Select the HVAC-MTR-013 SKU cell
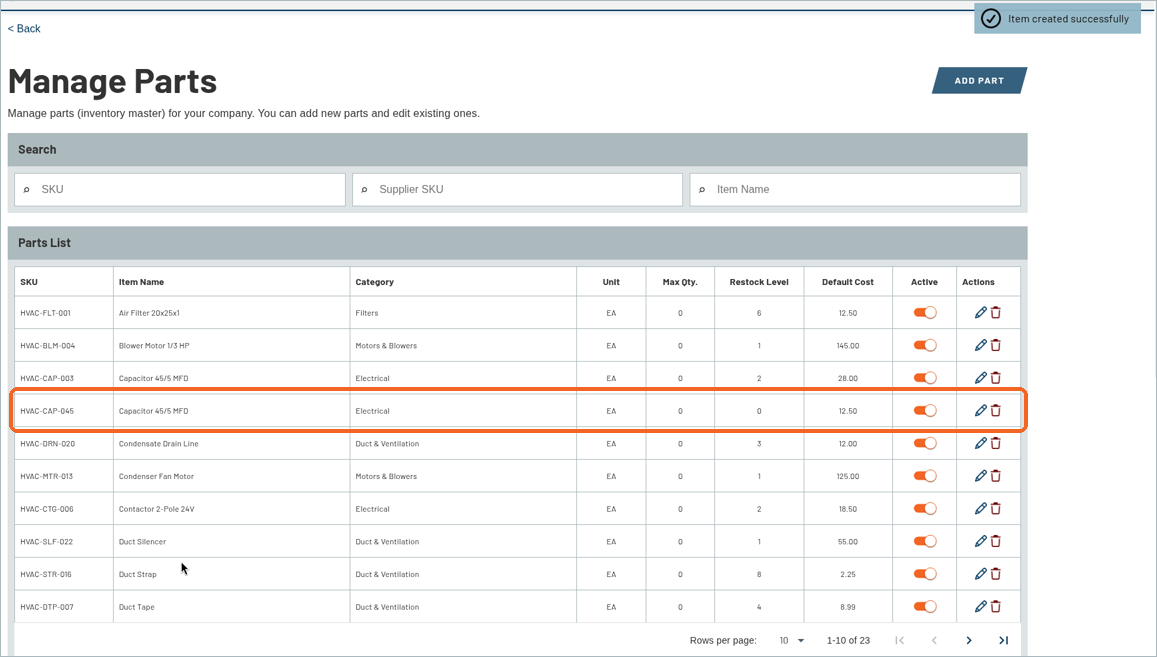 pos(46,476)
